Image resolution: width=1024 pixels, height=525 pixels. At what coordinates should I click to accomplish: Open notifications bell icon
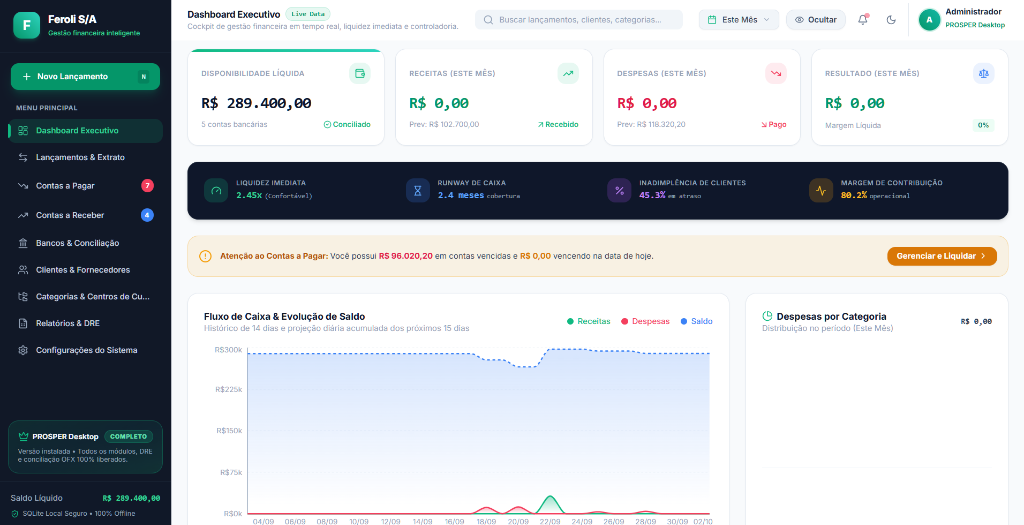tap(863, 20)
